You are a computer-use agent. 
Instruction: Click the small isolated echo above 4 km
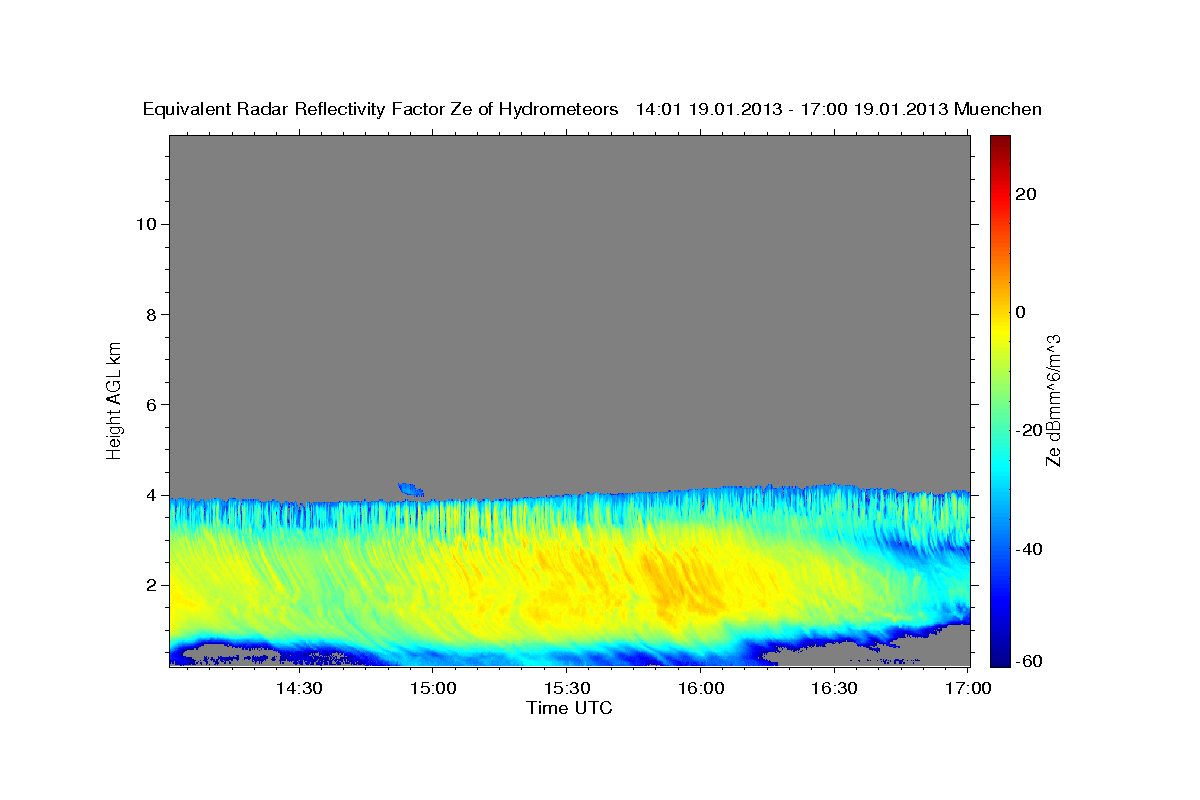coord(411,489)
